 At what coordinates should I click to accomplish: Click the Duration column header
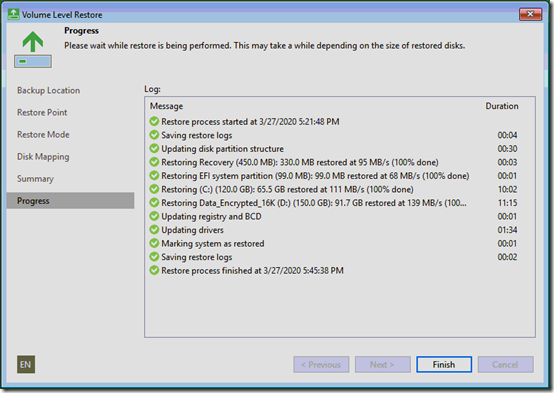[x=502, y=106]
